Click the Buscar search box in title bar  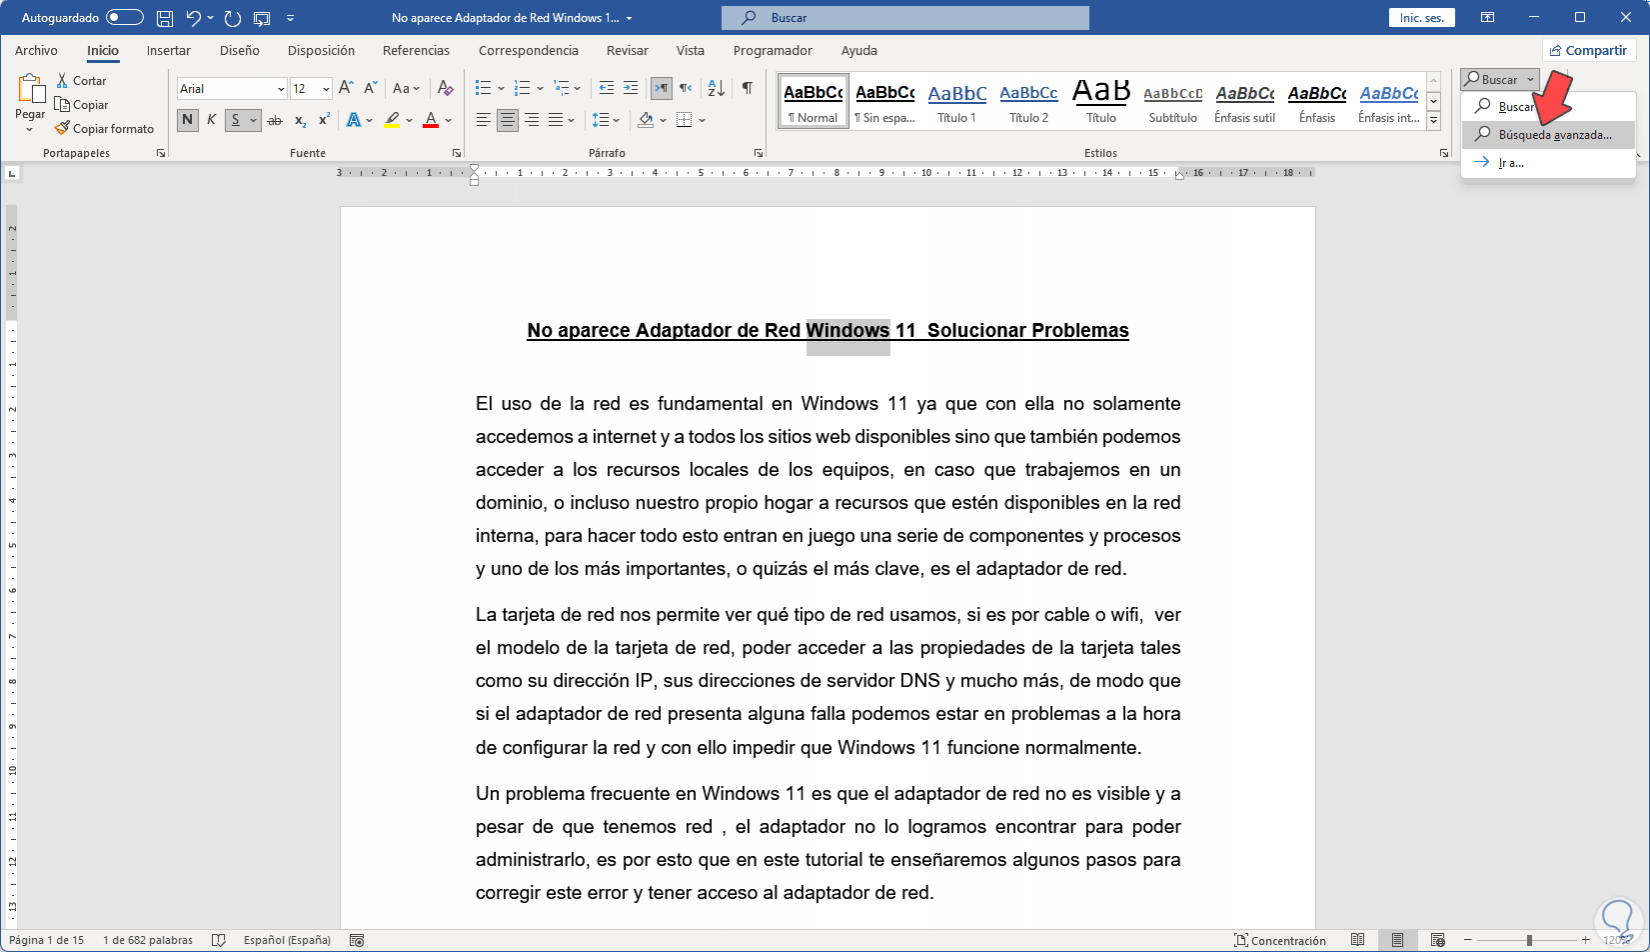click(905, 18)
